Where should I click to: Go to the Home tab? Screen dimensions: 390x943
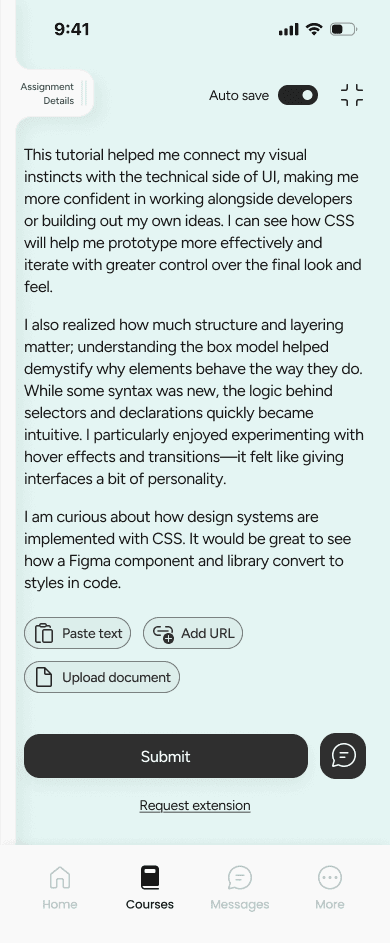click(60, 888)
